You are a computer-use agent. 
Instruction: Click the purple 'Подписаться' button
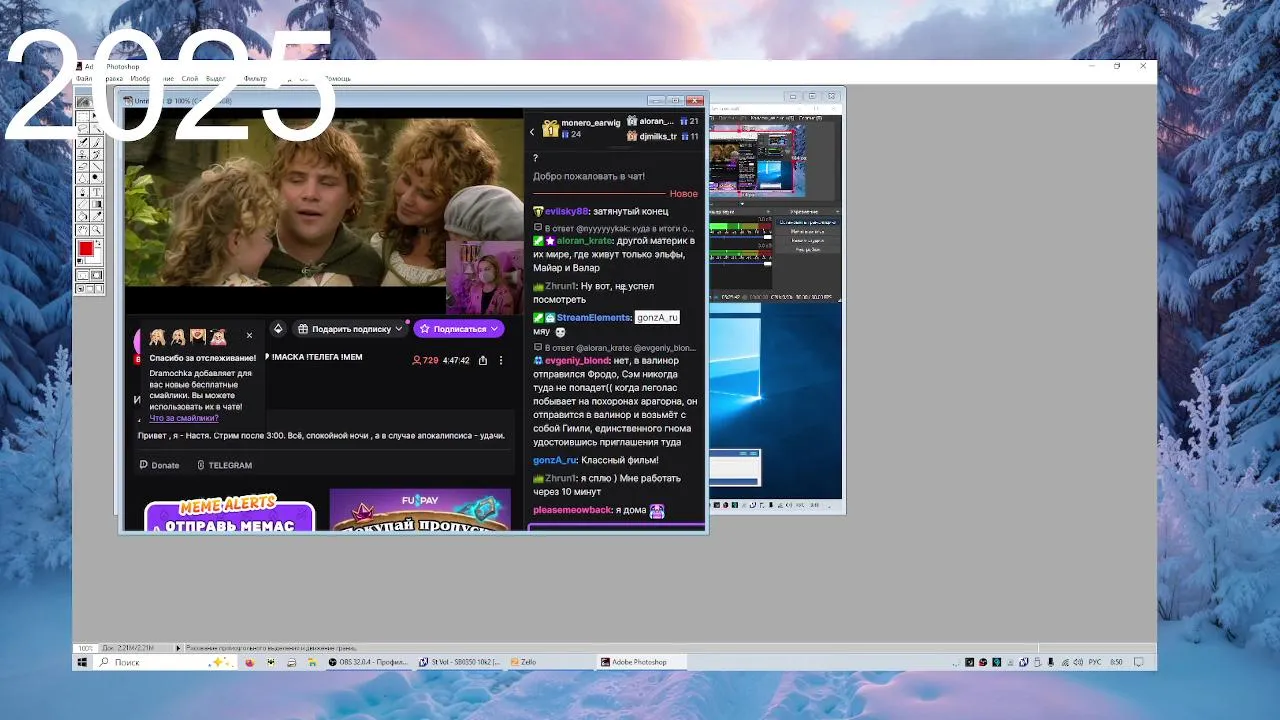point(459,329)
